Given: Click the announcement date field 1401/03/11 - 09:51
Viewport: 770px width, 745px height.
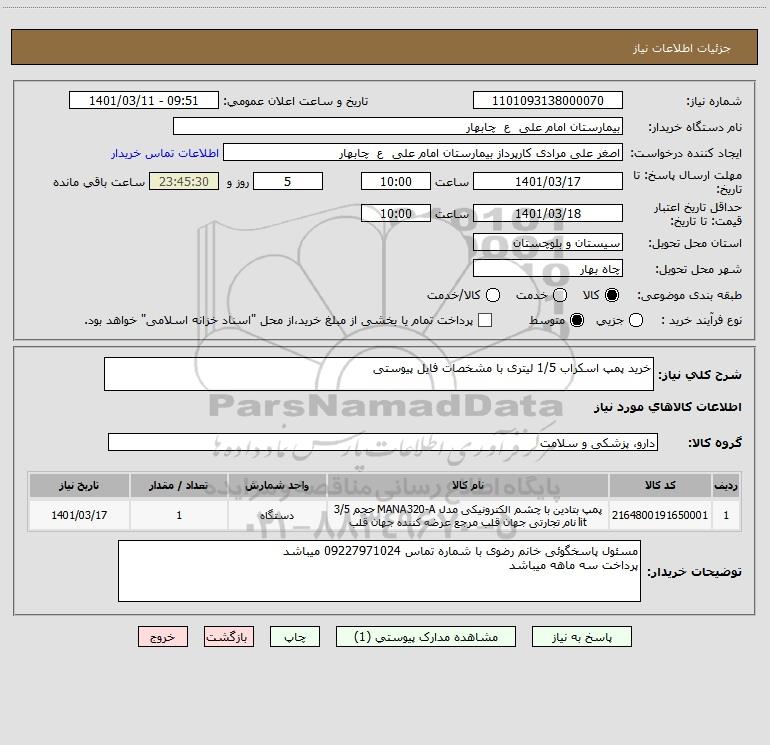Looking at the screenshot, I should click(143, 101).
